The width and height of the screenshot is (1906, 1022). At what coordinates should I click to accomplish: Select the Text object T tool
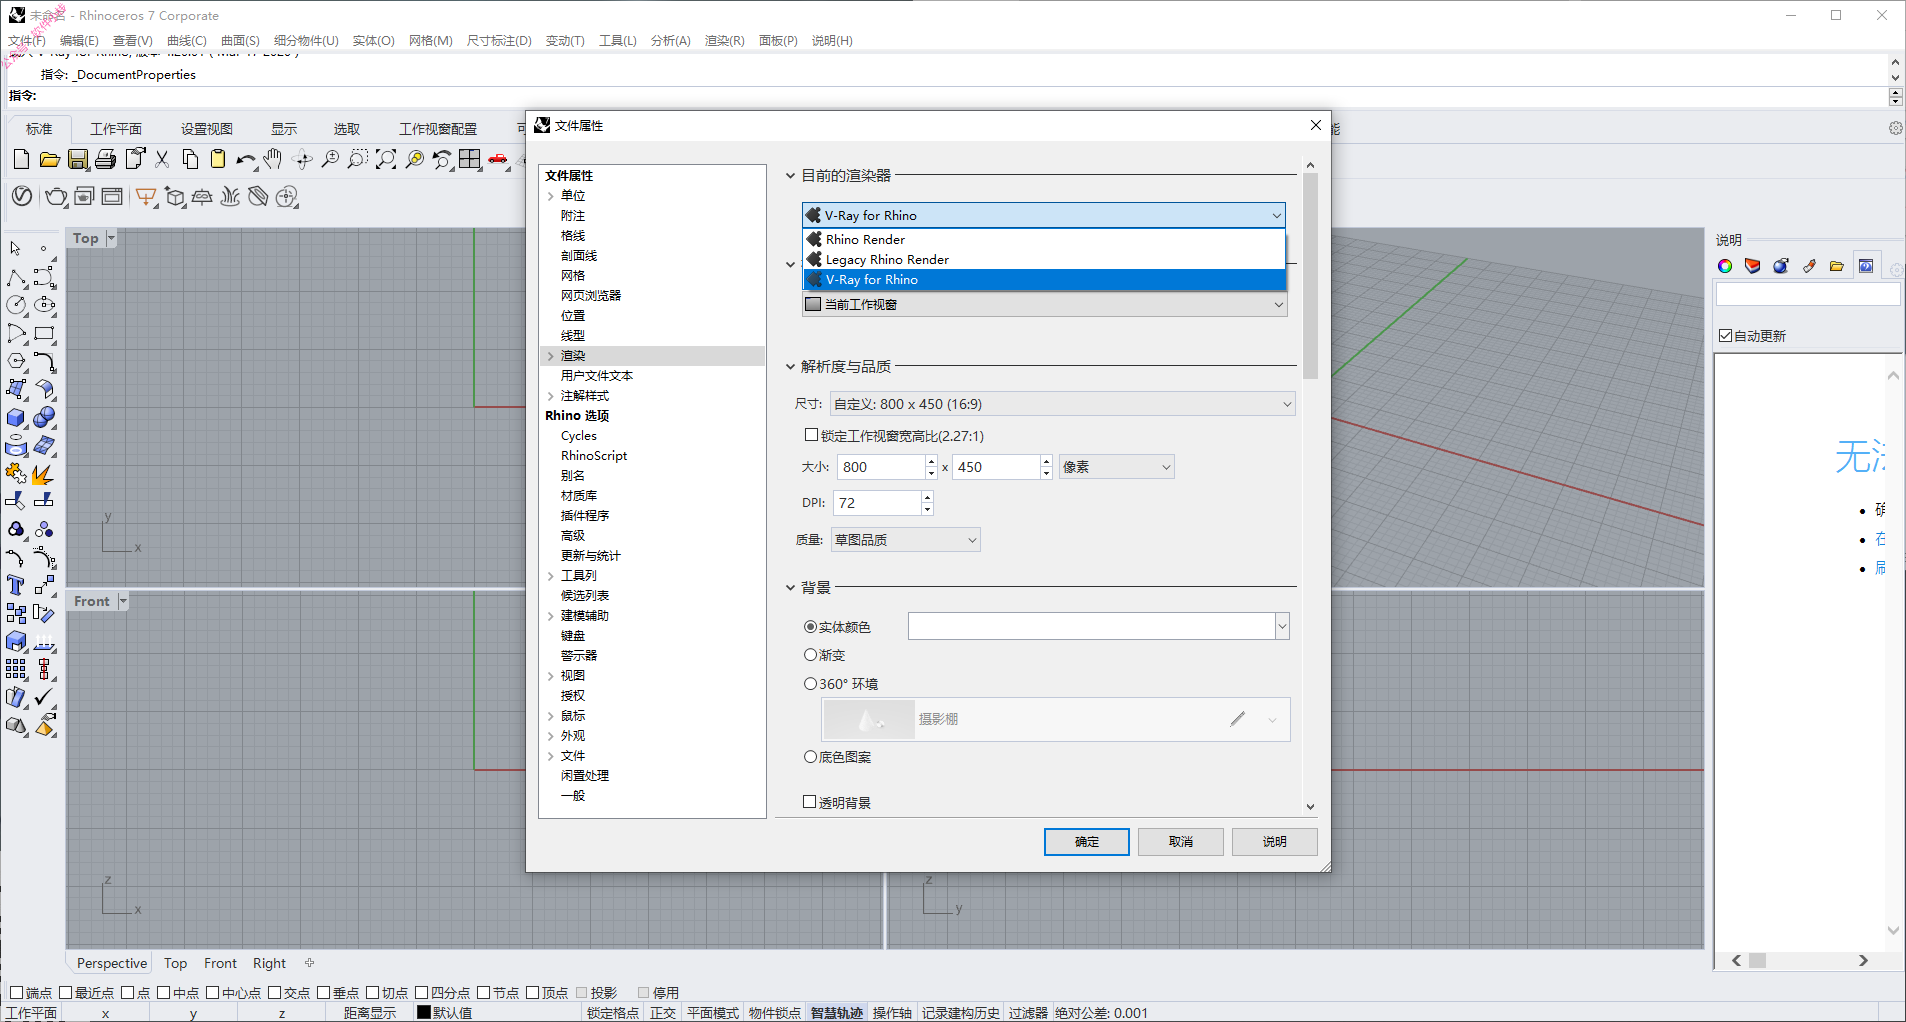16,585
